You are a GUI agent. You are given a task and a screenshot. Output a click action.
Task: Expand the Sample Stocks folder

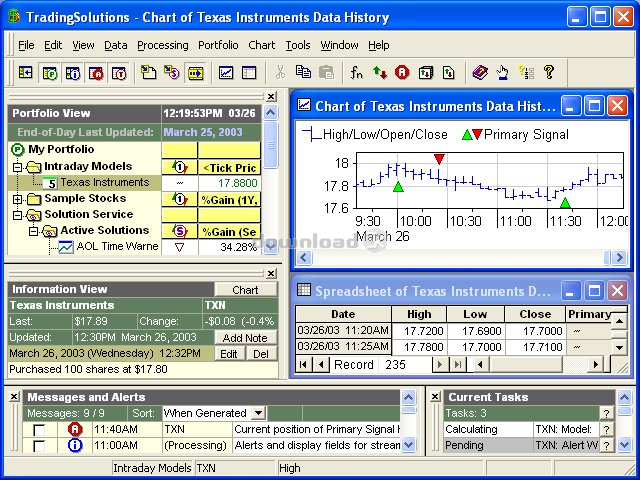(x=17, y=199)
